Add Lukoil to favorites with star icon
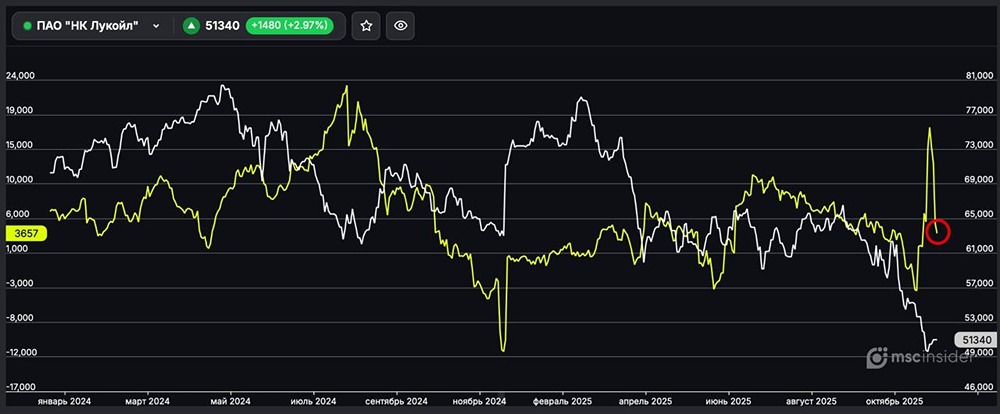This screenshot has height=414, width=1000. coord(366,26)
